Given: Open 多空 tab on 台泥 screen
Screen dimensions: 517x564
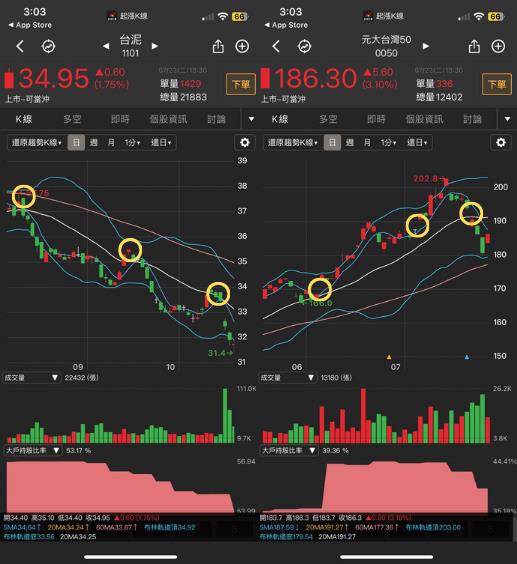Looking at the screenshot, I should pos(72,119).
